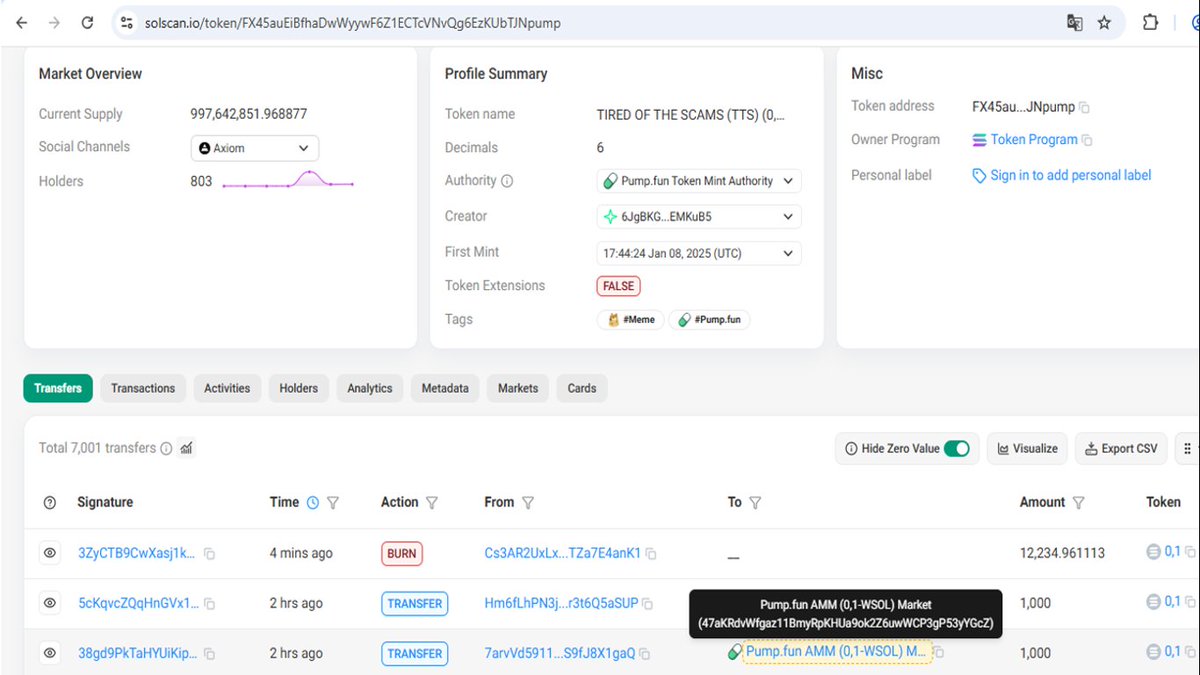
Task: Open transaction 5cKqvcZQqHnGVx1 signature link
Action: click(x=137, y=603)
